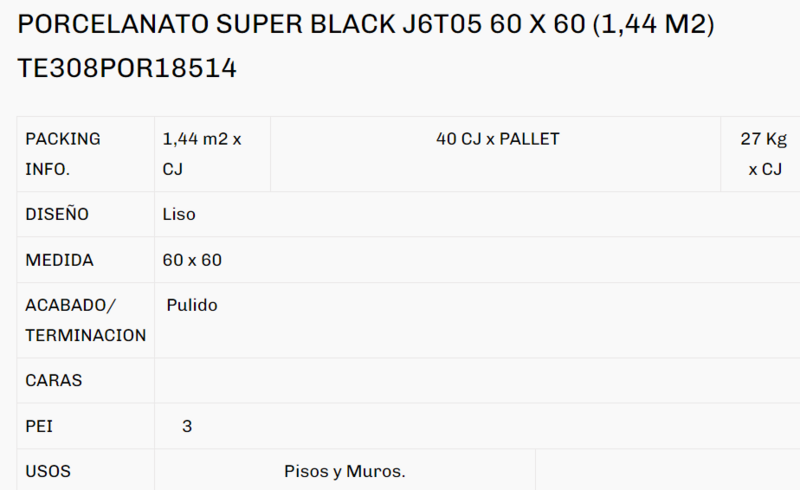This screenshot has height=490, width=800.
Task: Click the CARAS row label
Action: (x=86, y=380)
